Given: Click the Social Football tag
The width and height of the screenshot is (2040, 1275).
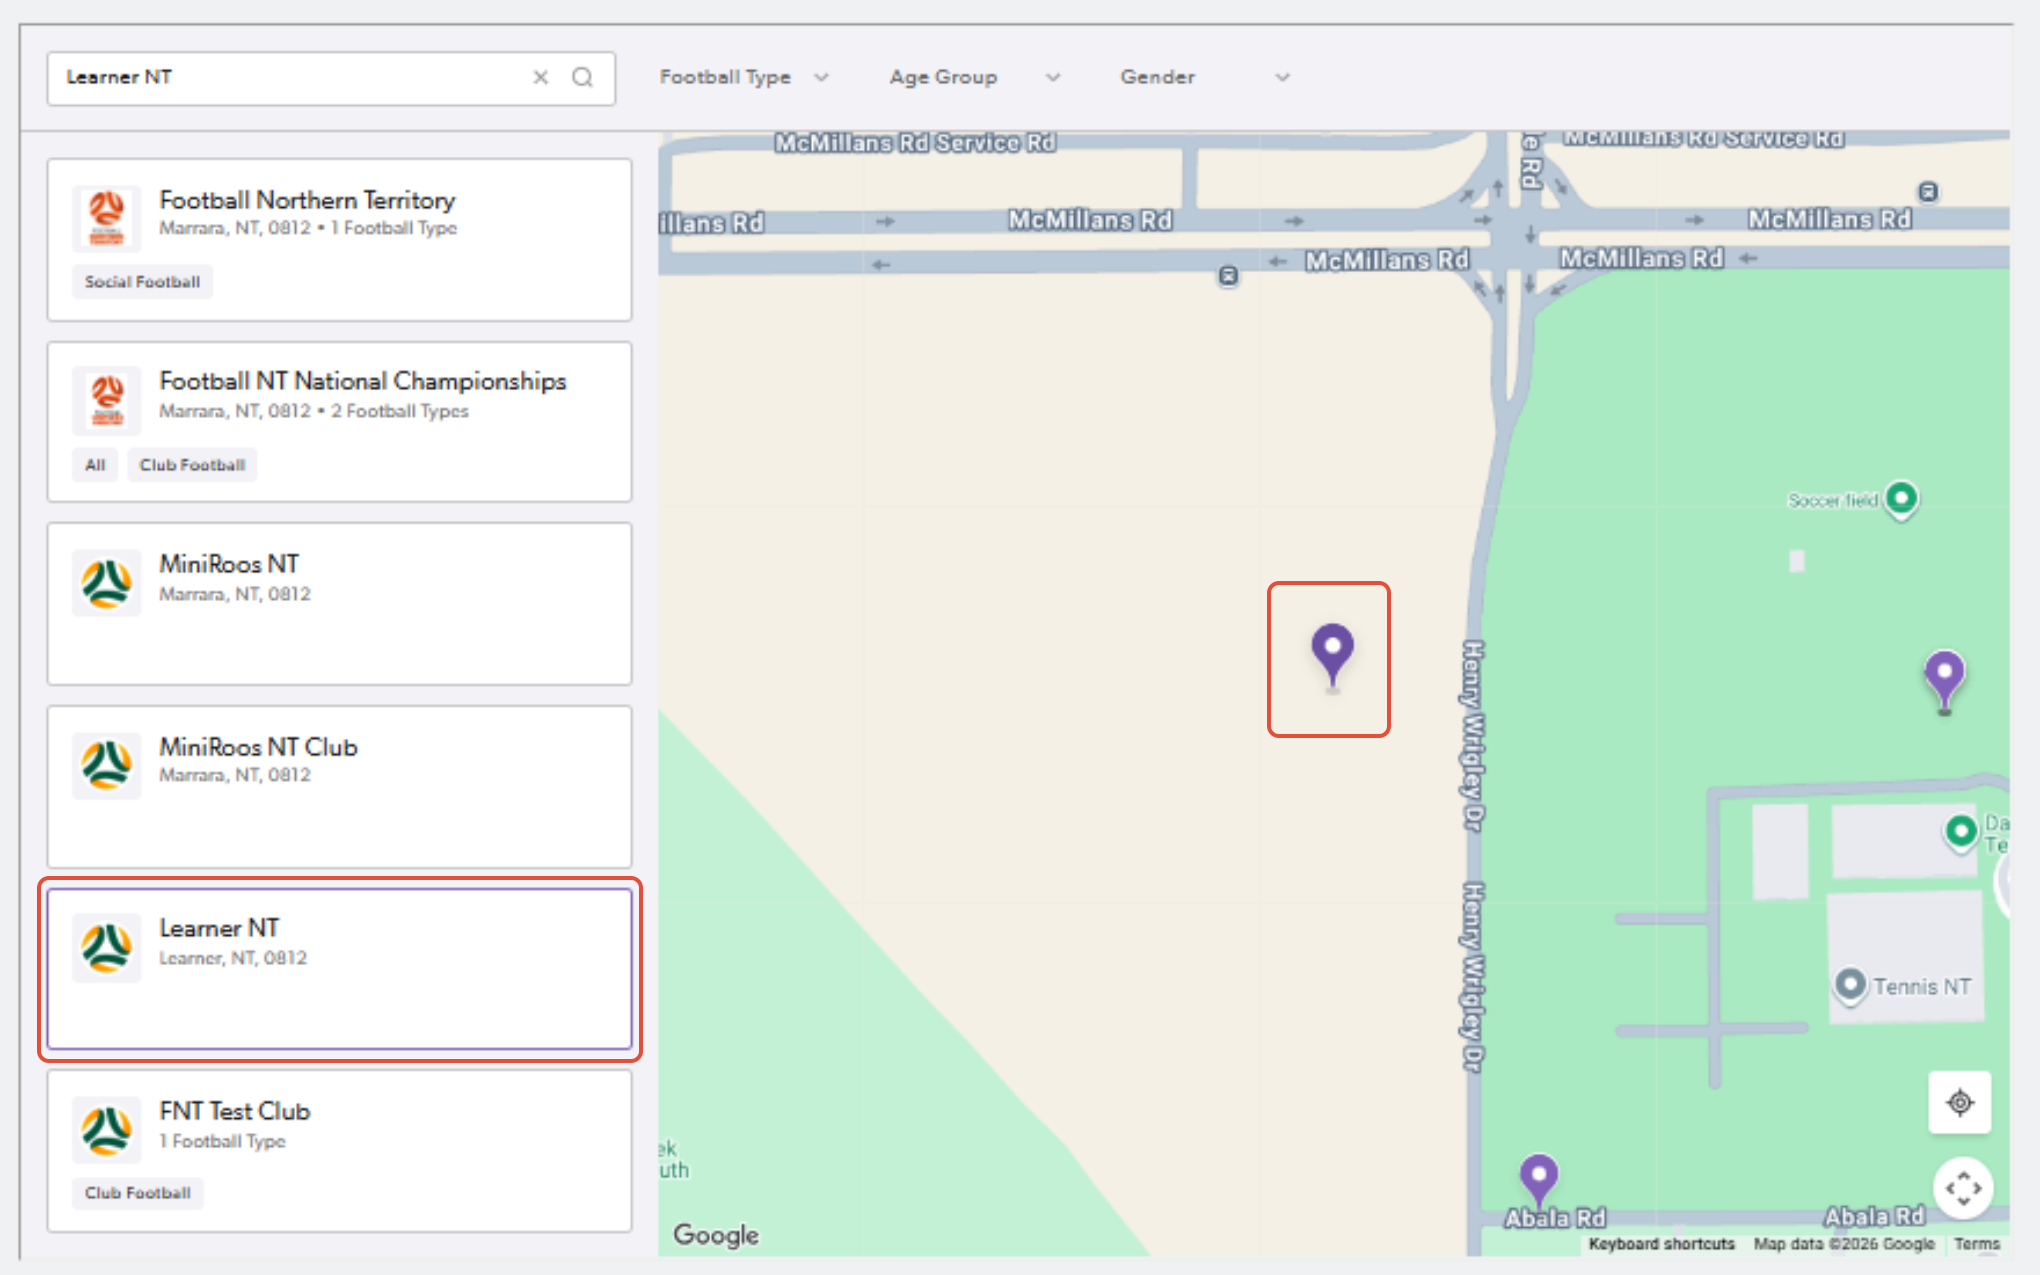Looking at the screenshot, I should [142, 282].
